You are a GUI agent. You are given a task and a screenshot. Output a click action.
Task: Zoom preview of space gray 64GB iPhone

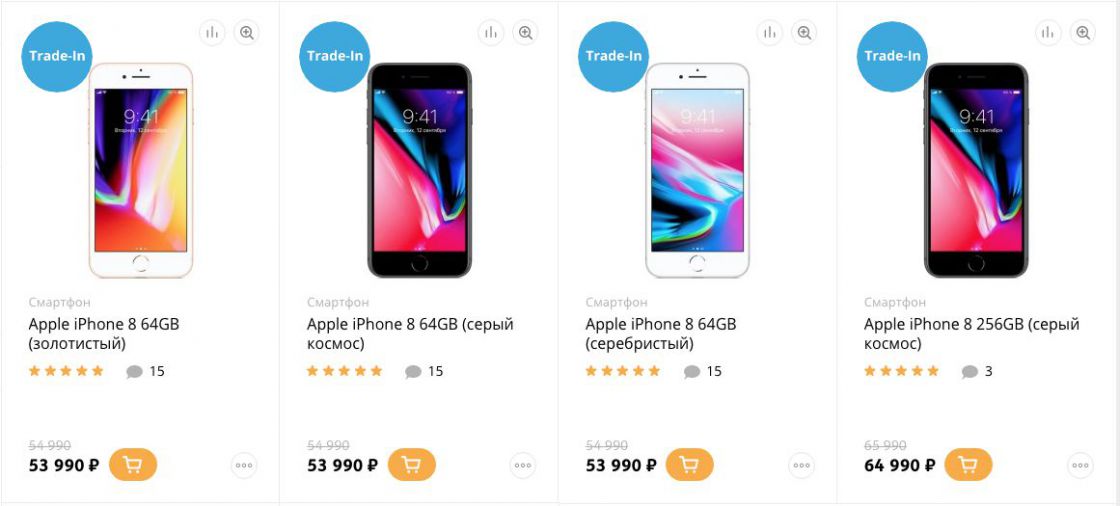[526, 33]
